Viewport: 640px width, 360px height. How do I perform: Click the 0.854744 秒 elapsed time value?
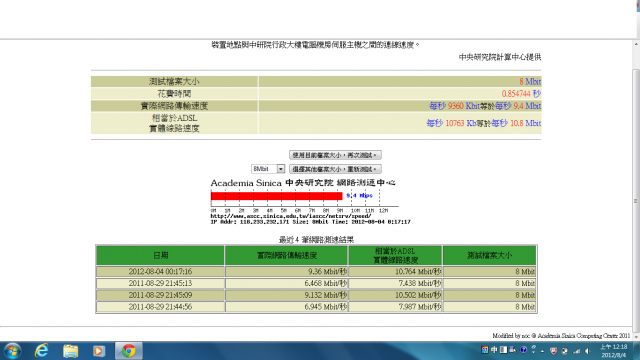click(521, 93)
